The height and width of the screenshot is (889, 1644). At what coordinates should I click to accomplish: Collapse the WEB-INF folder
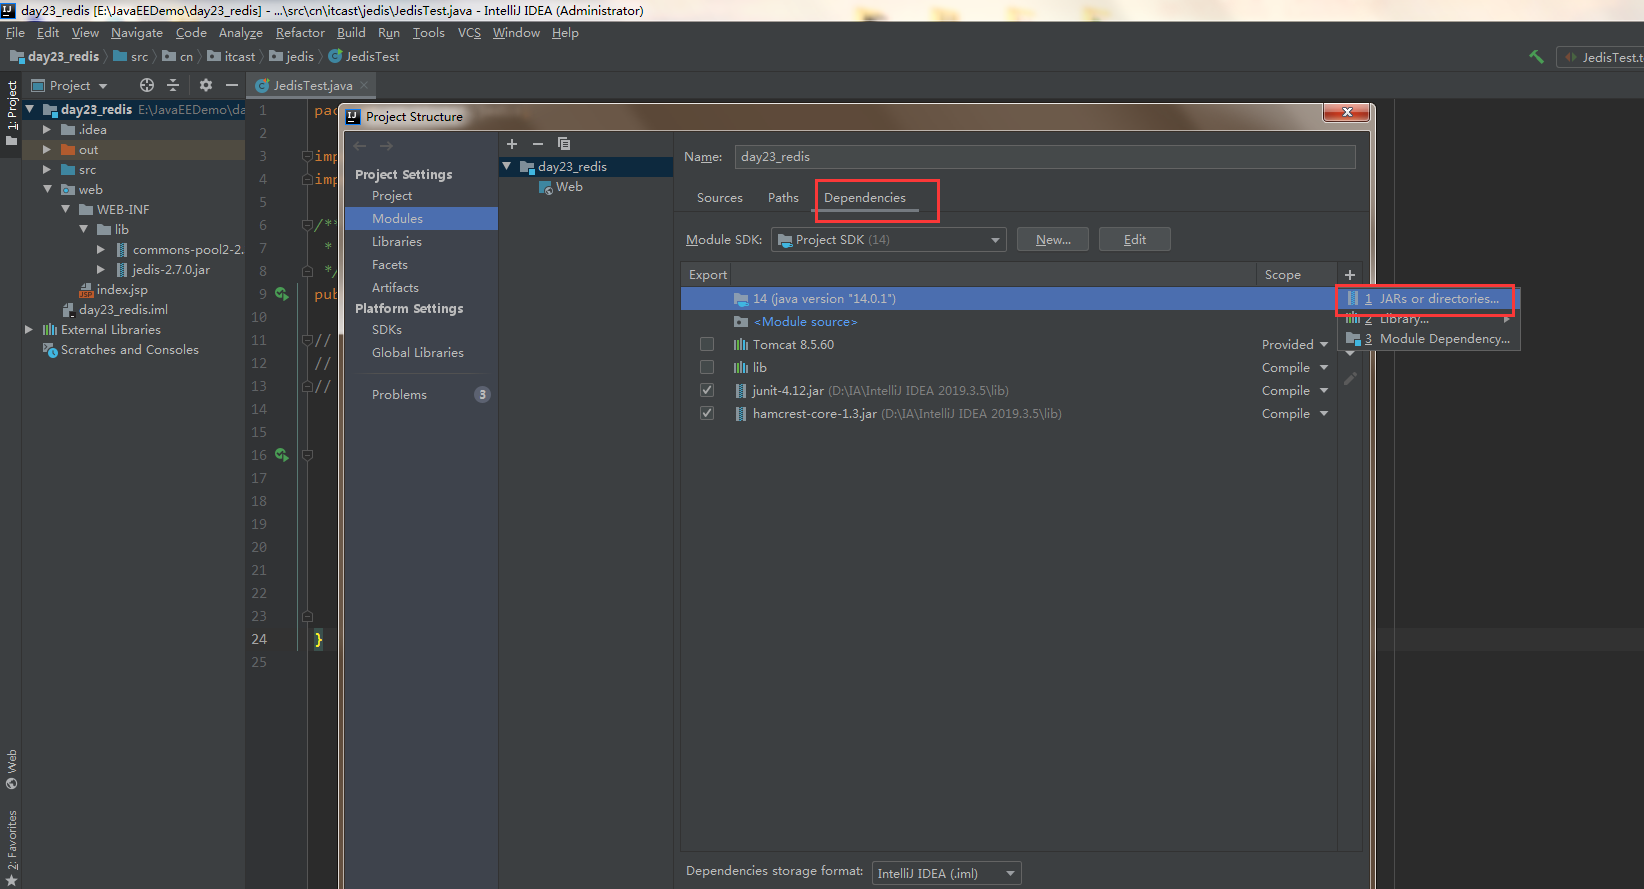(65, 210)
